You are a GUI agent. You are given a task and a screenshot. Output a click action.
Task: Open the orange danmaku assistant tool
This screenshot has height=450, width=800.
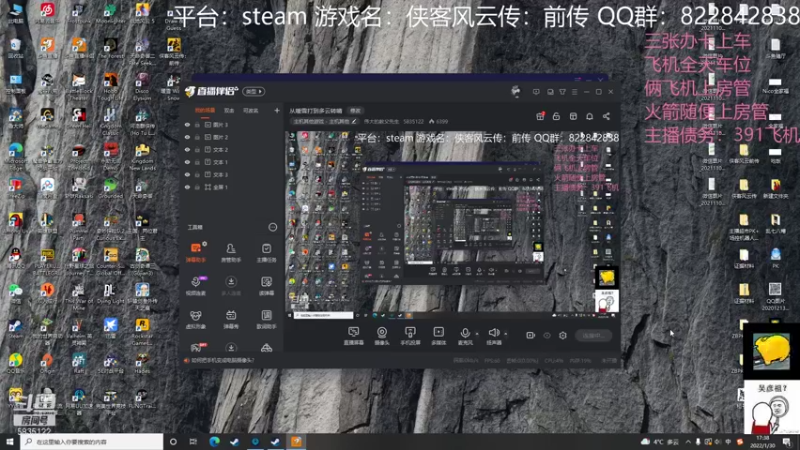[x=195, y=252]
